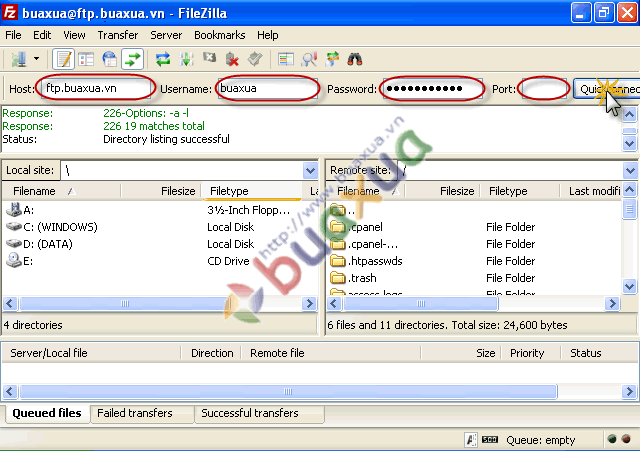Screen dimensions: 640x451
Task: Sort queue by Priority column
Action: 531,353
